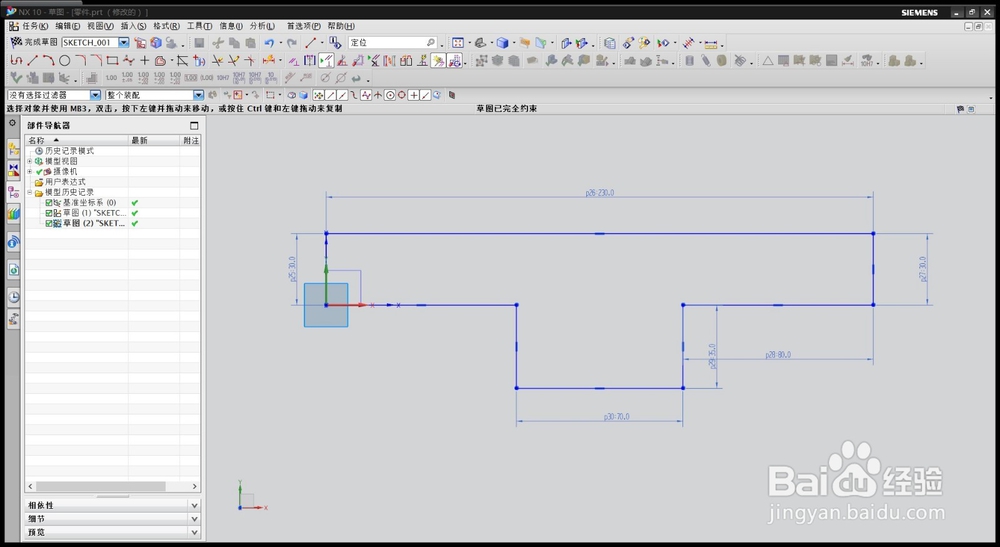
Task: Open the 首选项(P) menu
Action: pos(304,26)
